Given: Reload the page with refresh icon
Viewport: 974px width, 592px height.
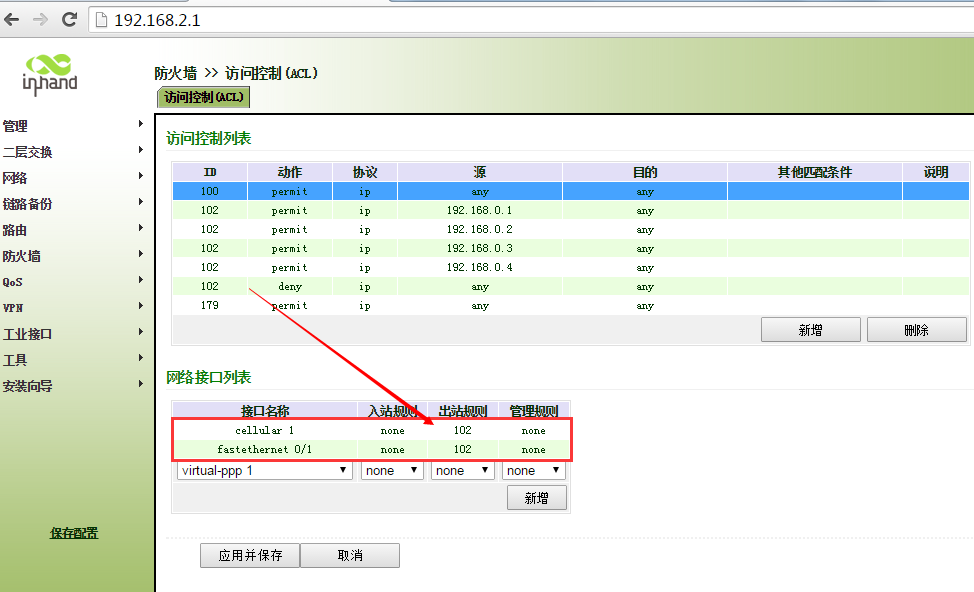Looking at the screenshot, I should click(x=69, y=19).
